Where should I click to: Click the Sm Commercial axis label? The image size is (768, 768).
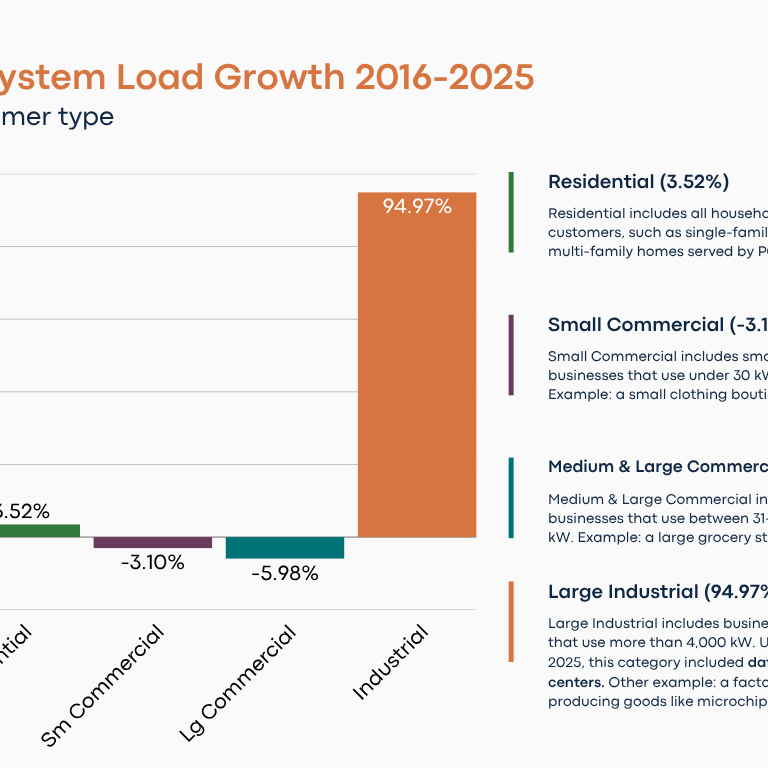[103, 685]
